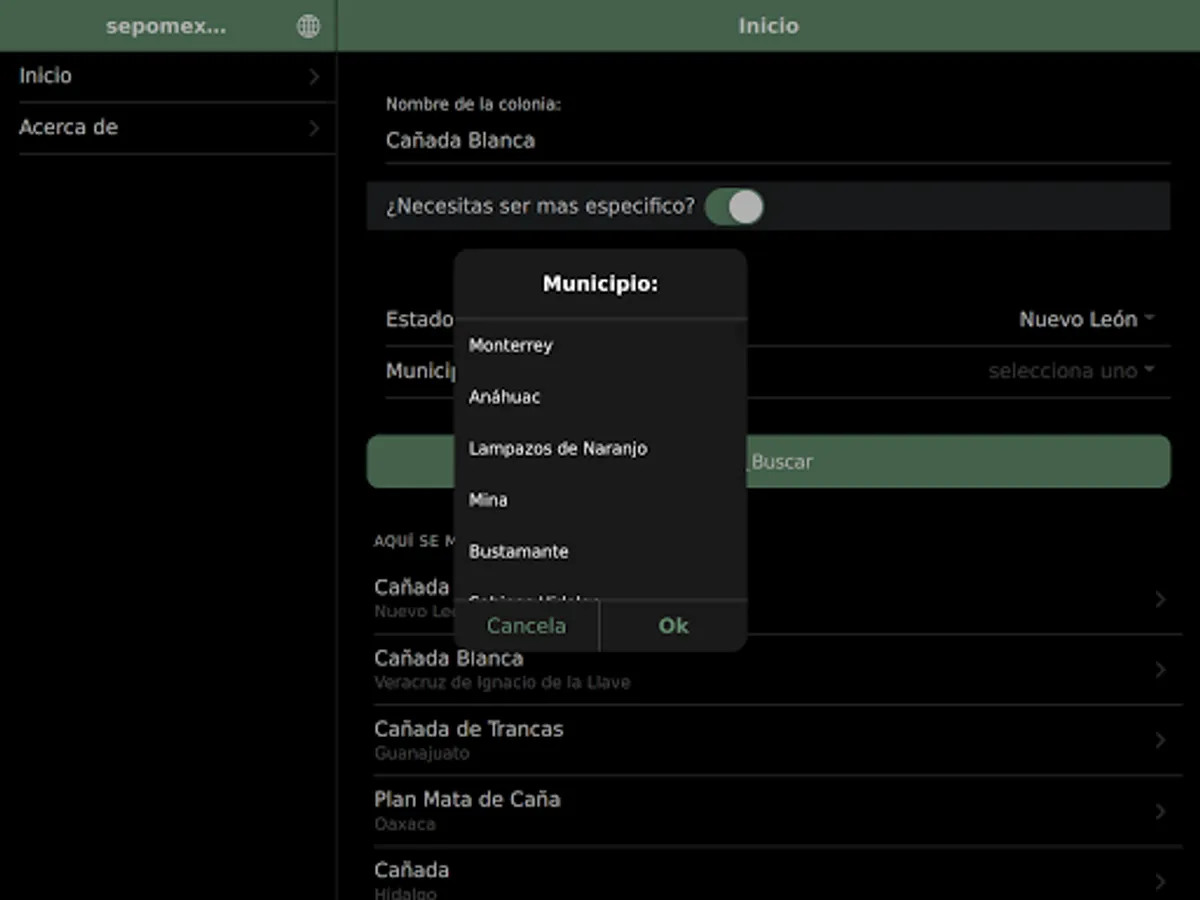Select Lampazos de Naranjo municipality

coord(600,449)
